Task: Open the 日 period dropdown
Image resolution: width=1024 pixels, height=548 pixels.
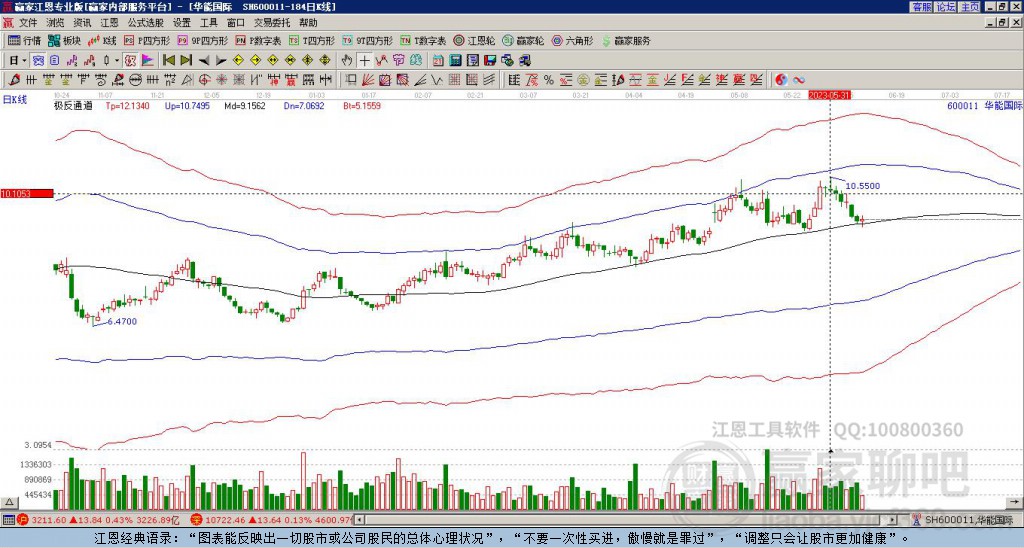Action: point(18,61)
